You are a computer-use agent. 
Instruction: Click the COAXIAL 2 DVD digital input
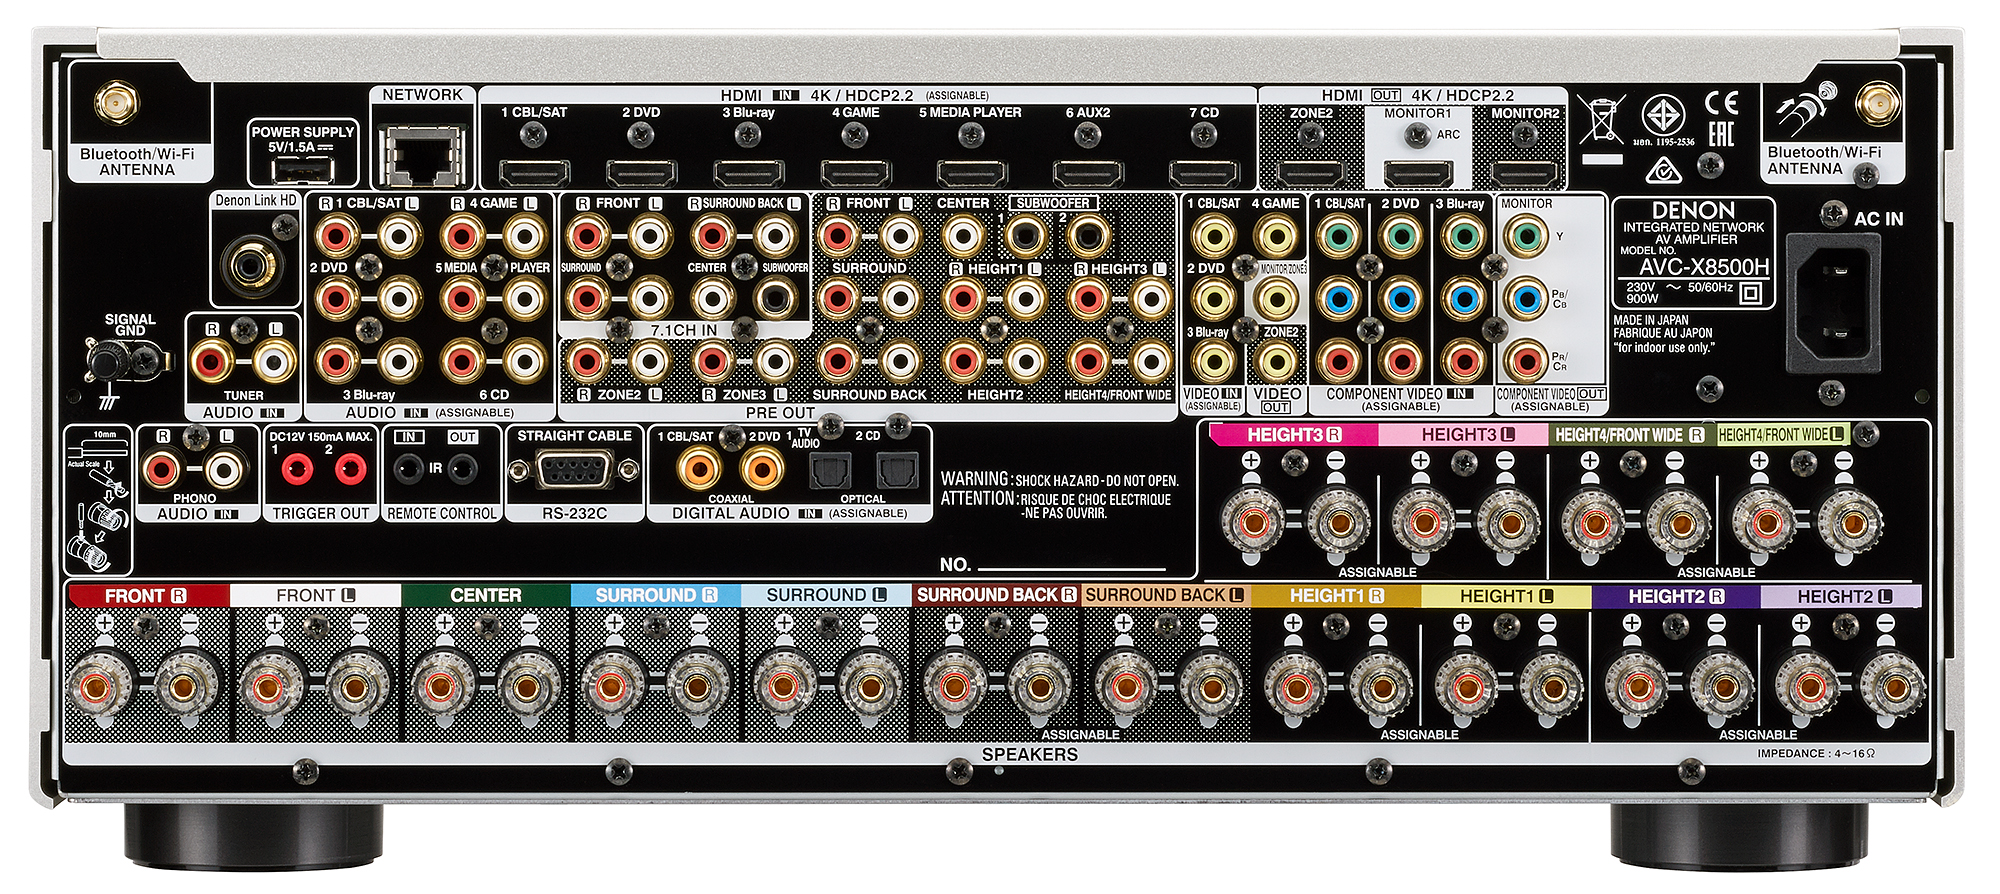762,468
